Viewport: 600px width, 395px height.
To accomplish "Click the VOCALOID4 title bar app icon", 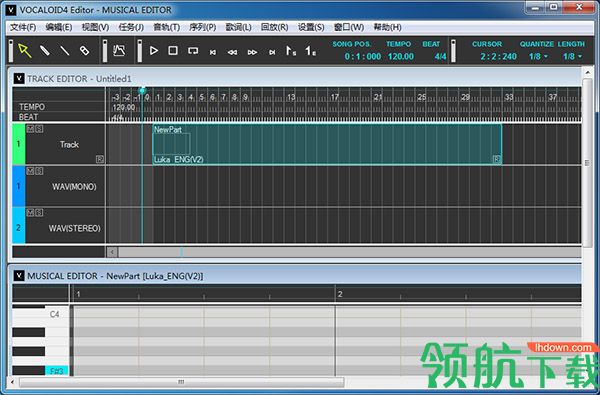I will pyautogui.click(x=11, y=10).
